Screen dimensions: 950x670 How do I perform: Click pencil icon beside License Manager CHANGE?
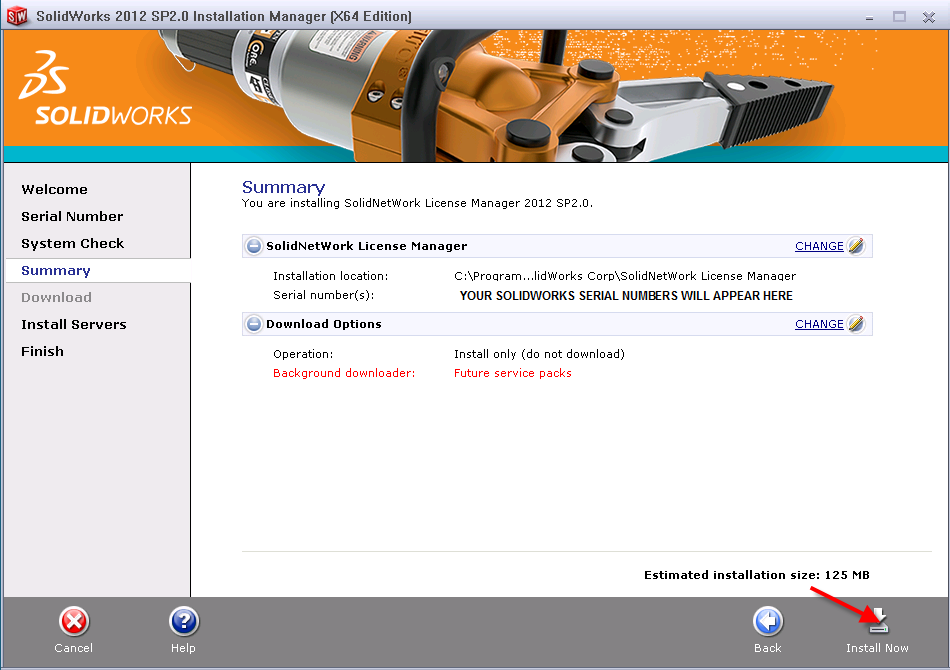[x=856, y=246]
